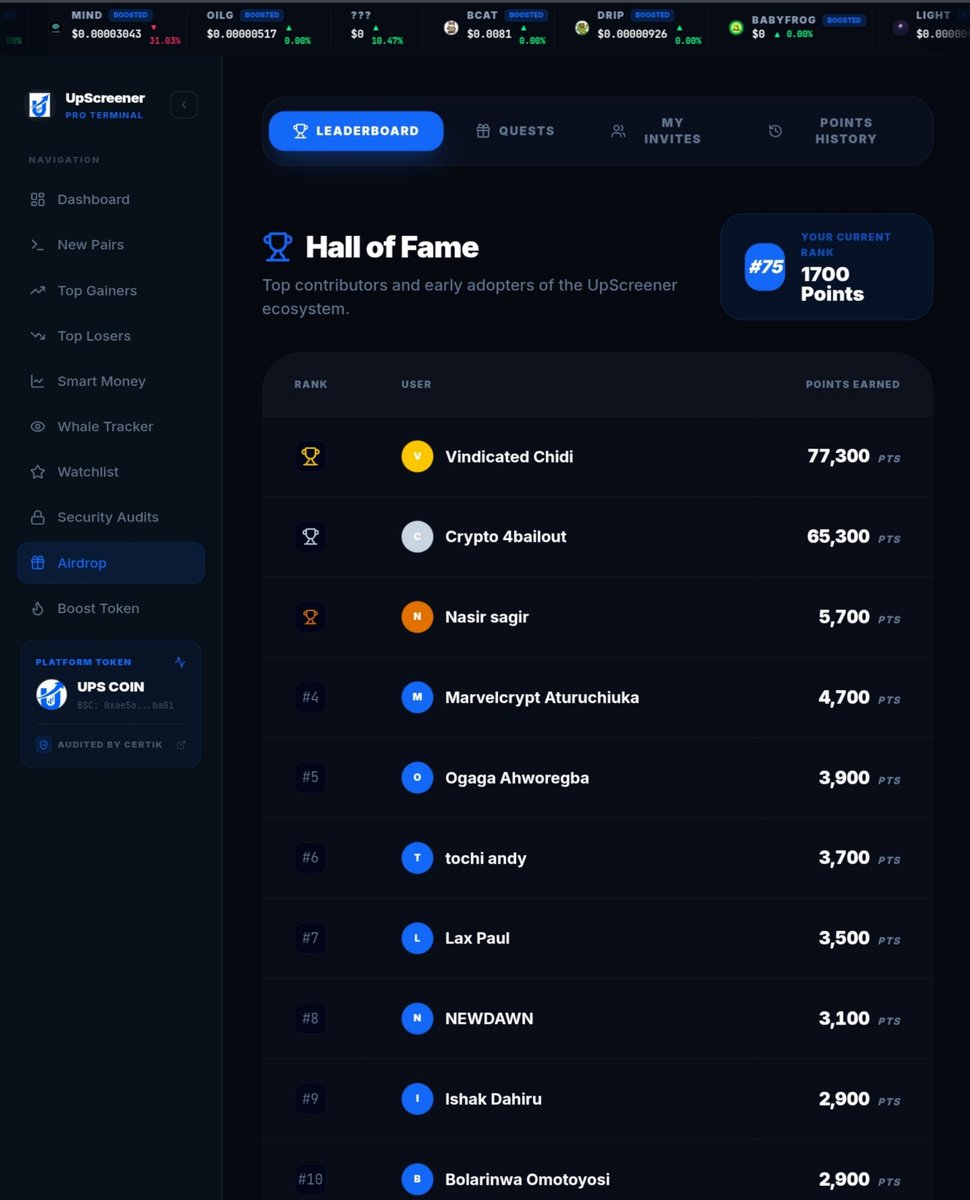Select the user name Lax Paul
Screen dimensions: 970x1200
pos(477,938)
